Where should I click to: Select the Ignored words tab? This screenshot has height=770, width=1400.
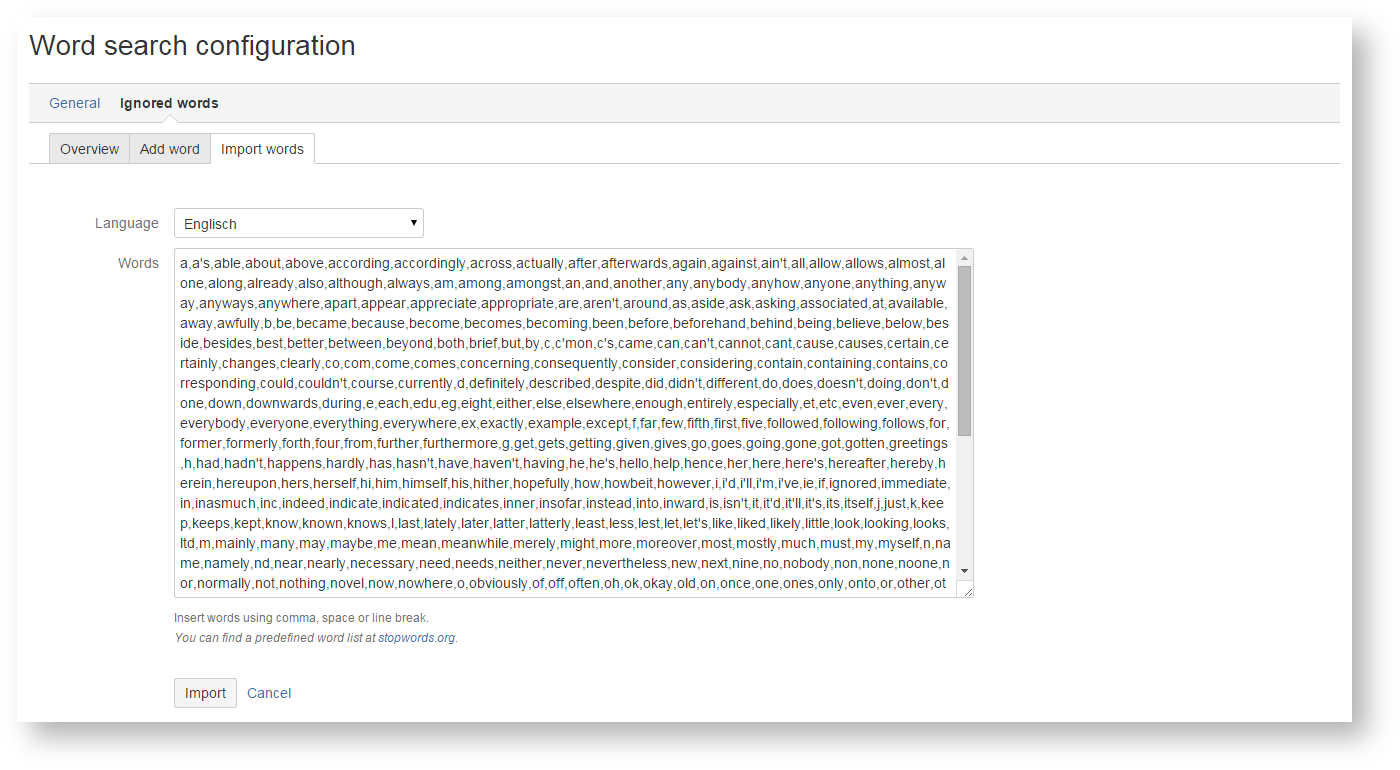click(x=169, y=103)
